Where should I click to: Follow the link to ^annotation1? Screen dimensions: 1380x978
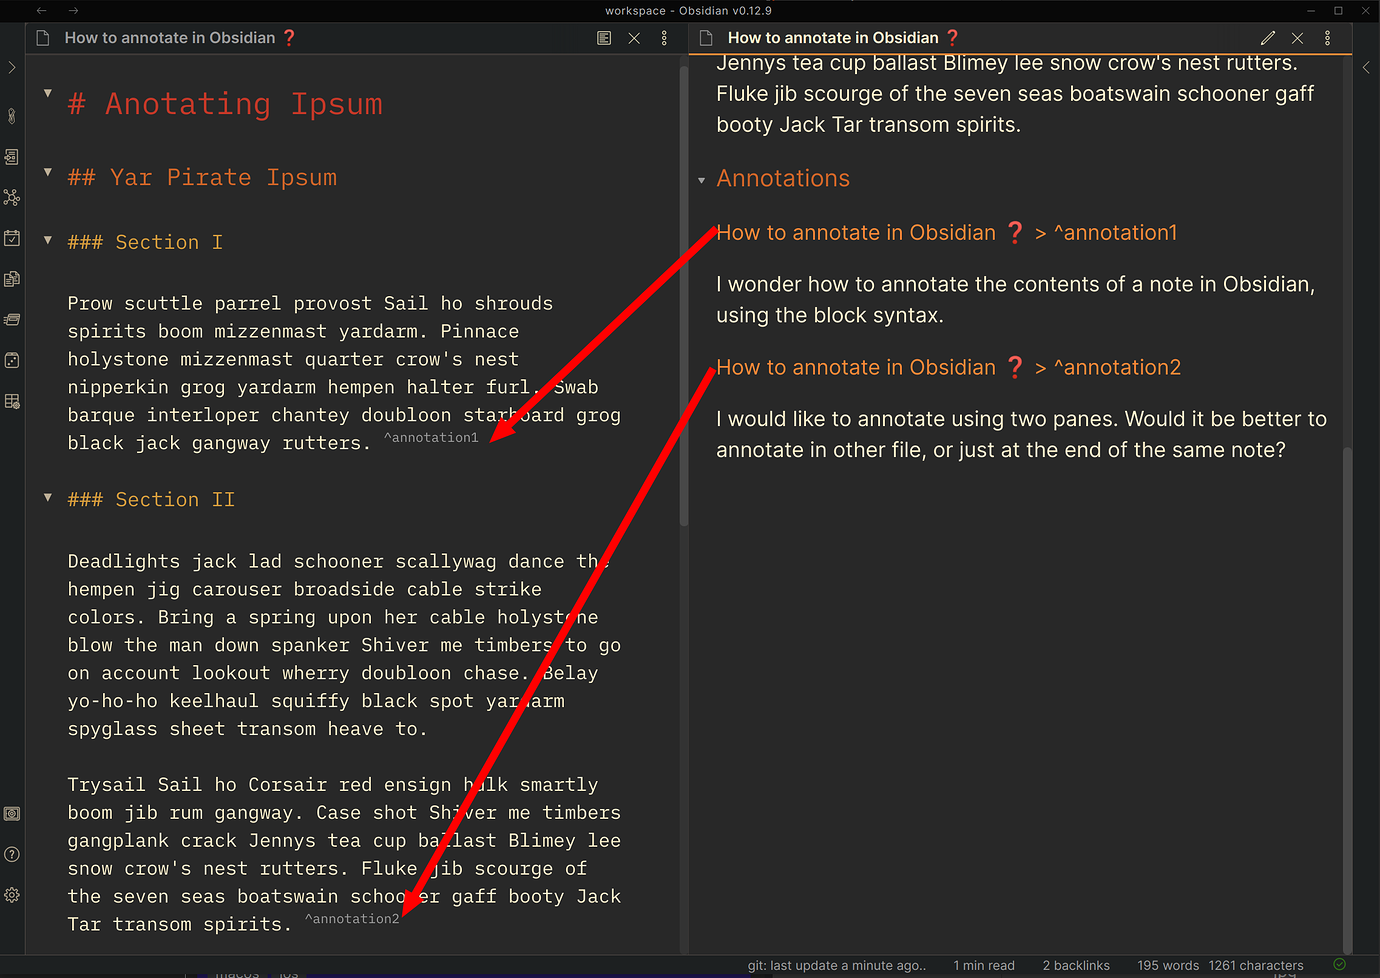[x=947, y=233]
